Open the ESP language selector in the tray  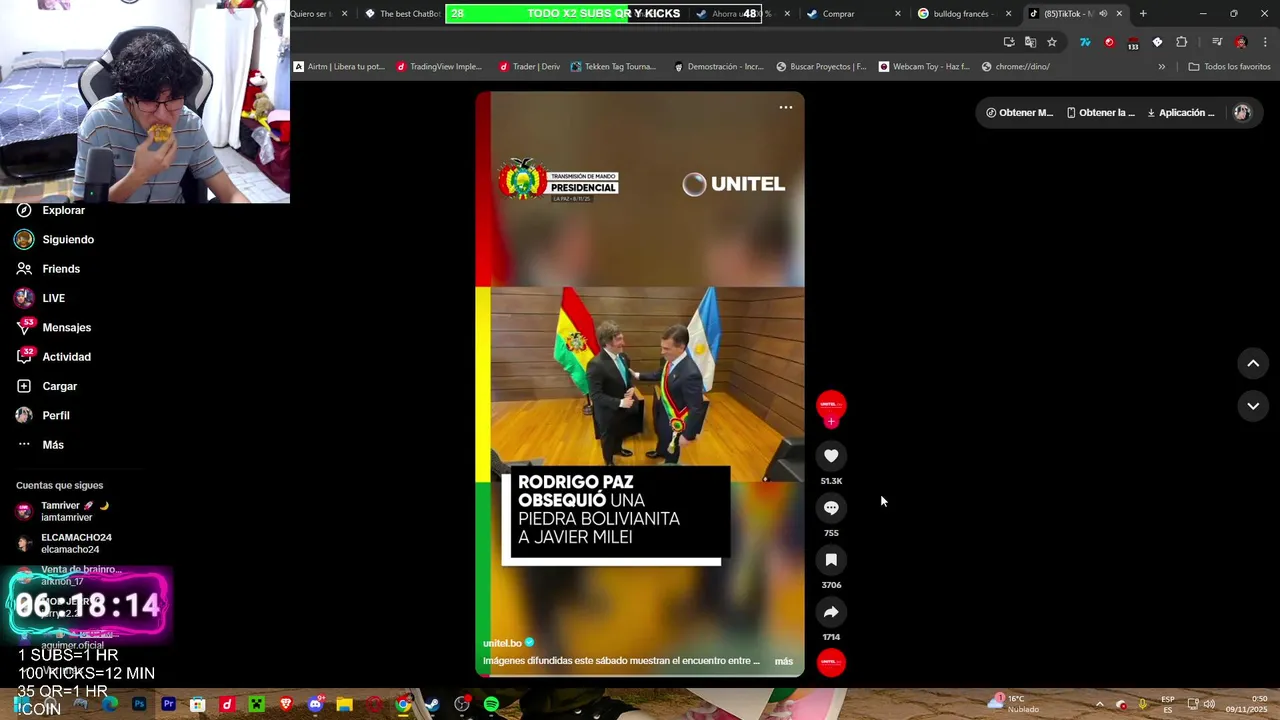[1168, 704]
